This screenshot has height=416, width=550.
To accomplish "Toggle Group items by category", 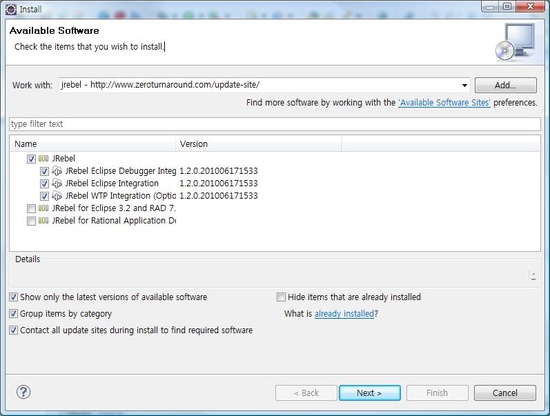I will coord(13,314).
